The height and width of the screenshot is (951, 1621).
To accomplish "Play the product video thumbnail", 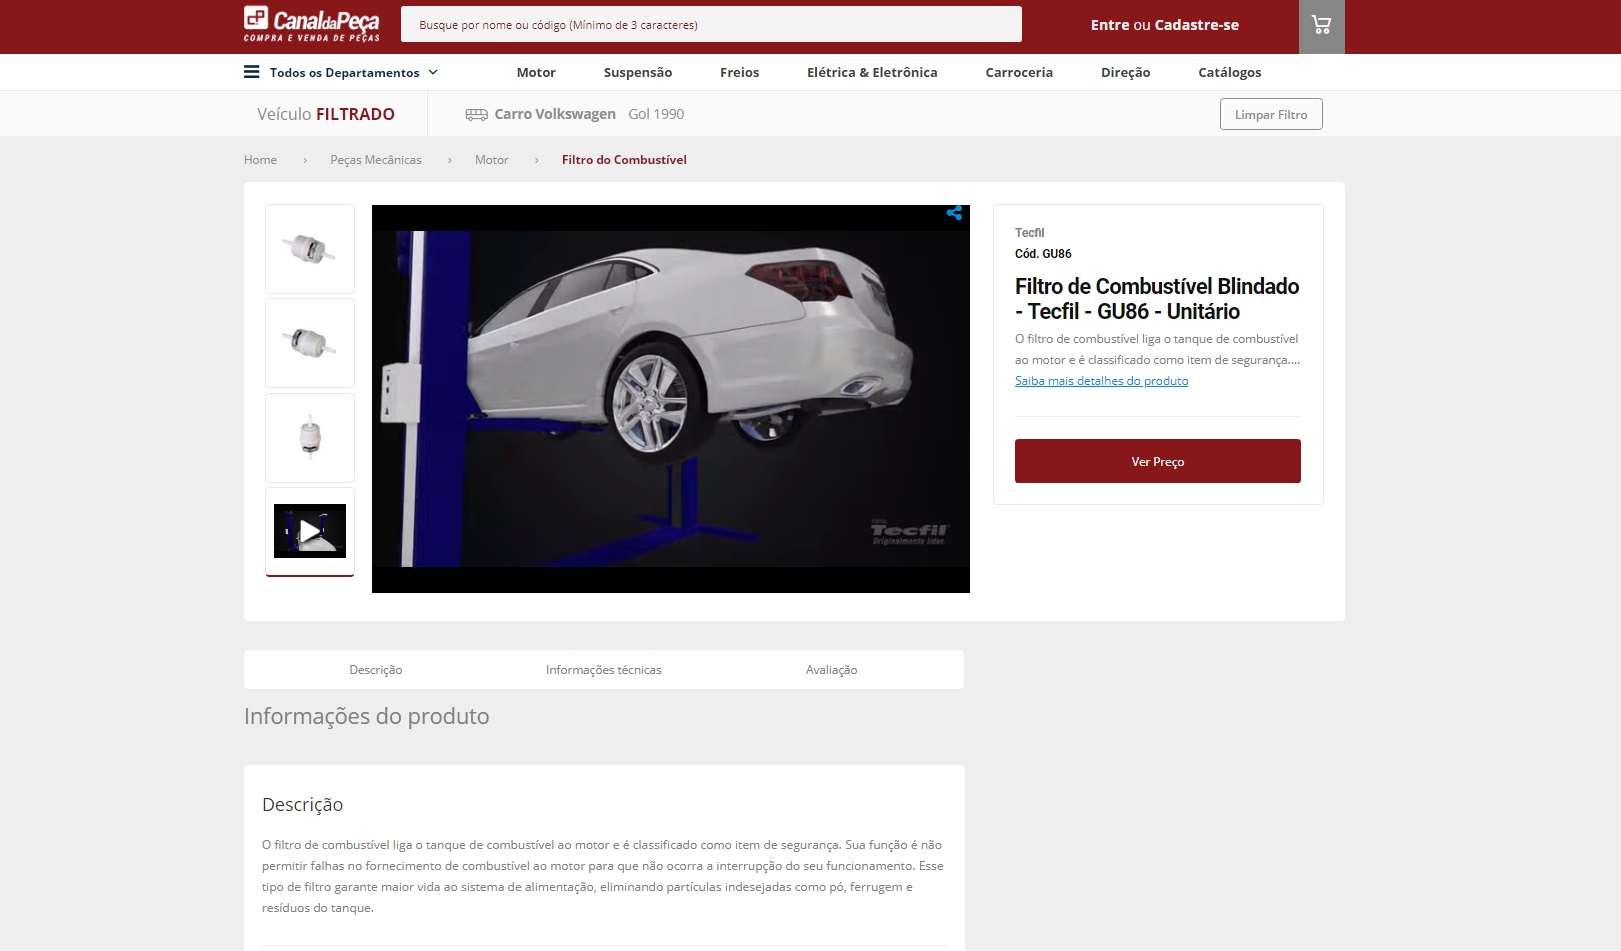I will 310,531.
